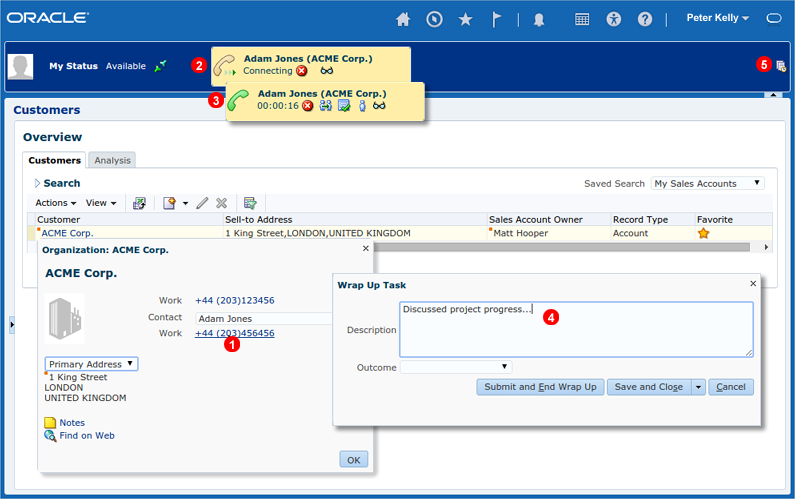Go to the Home icon
Screen dimensions: 795x499
click(x=403, y=19)
